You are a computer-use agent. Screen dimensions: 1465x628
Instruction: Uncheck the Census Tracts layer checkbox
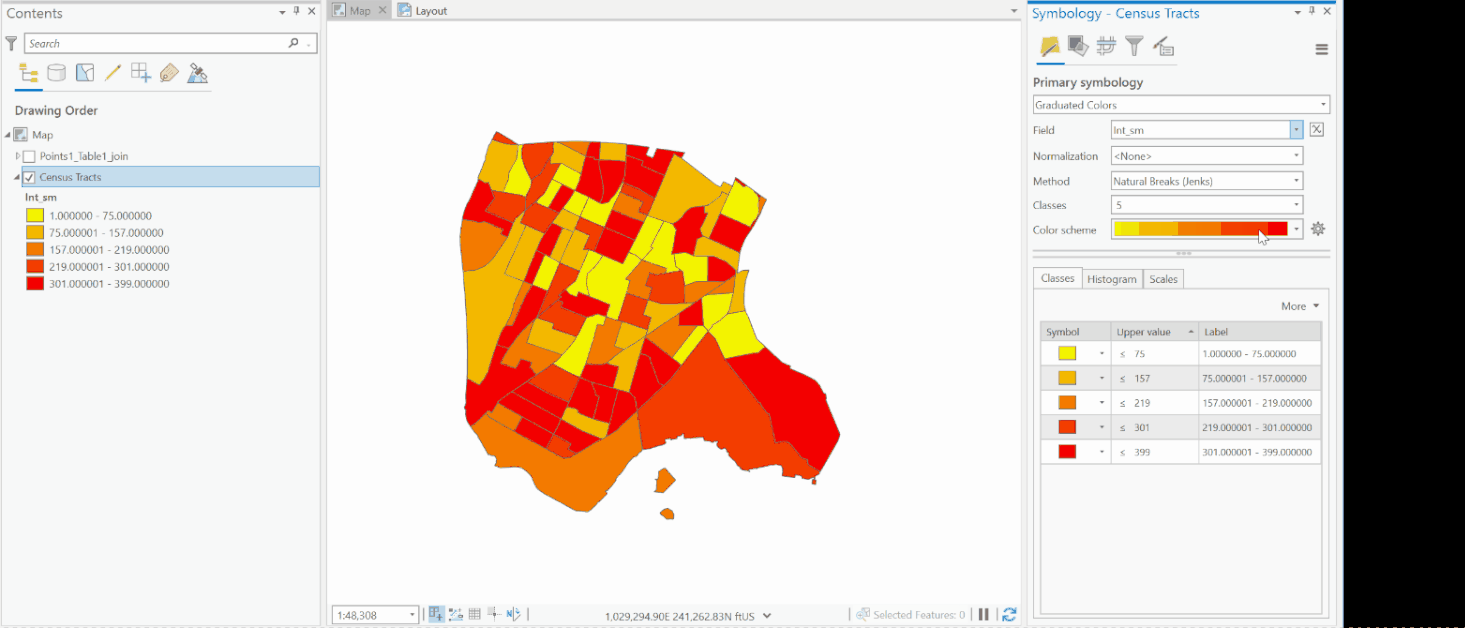[29, 177]
